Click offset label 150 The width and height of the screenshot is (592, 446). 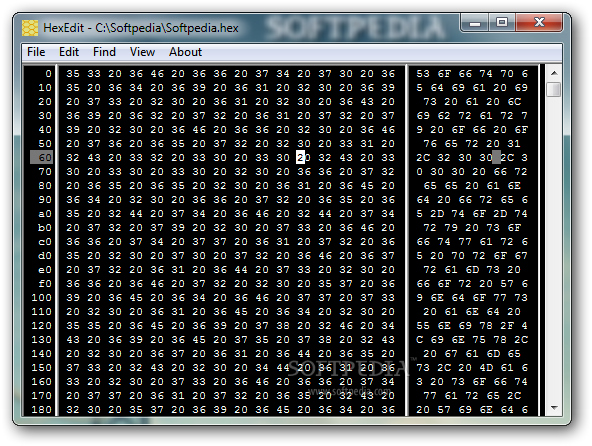pos(42,367)
